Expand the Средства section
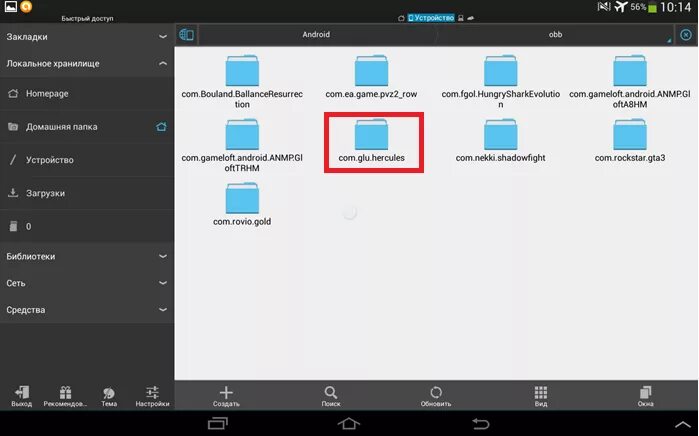 click(87, 310)
